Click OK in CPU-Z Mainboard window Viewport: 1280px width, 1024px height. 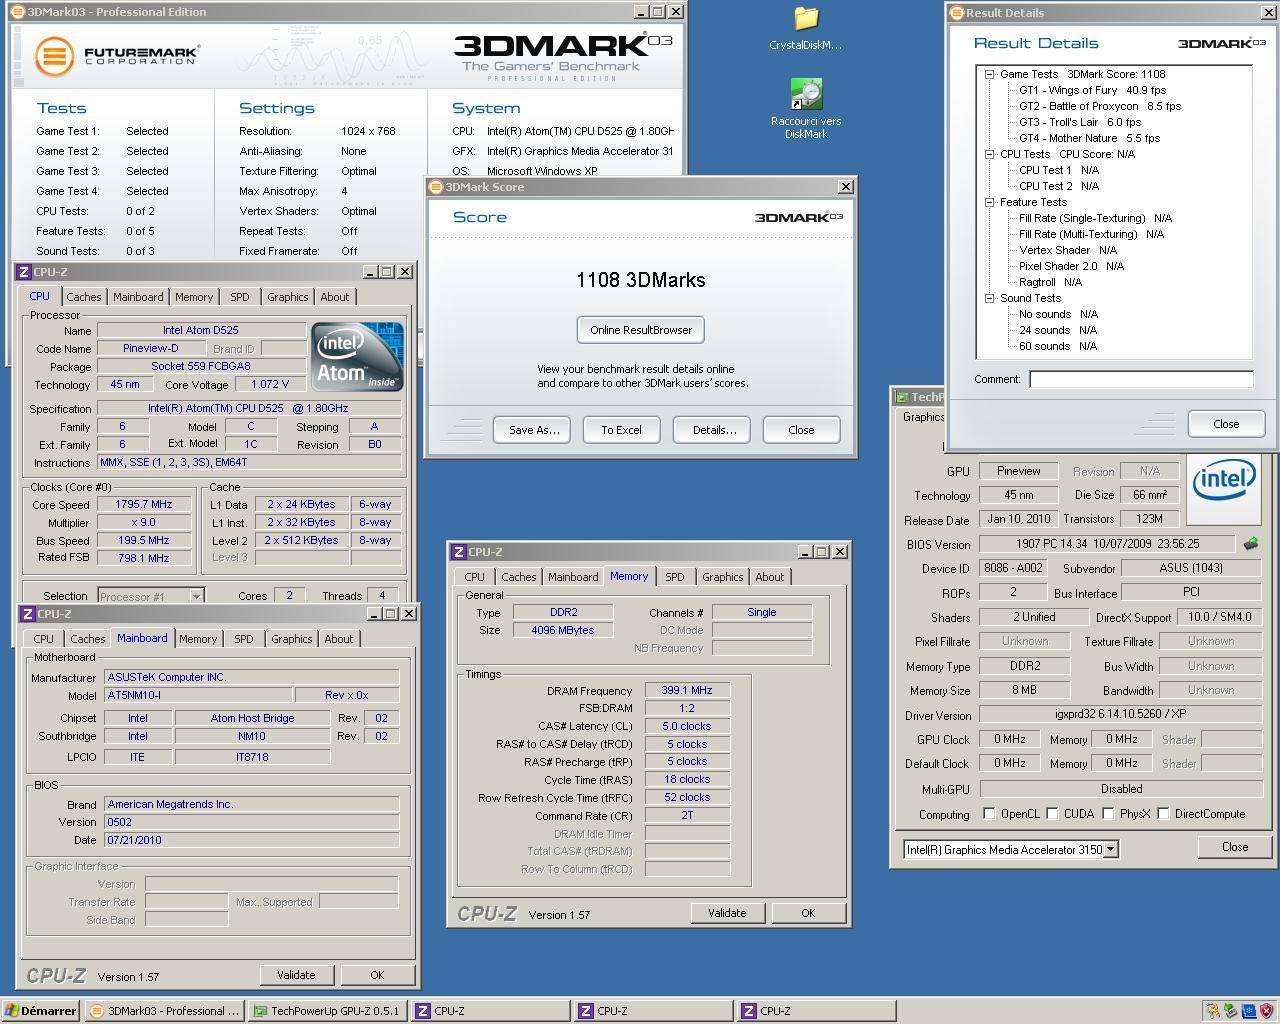pyautogui.click(x=377, y=975)
